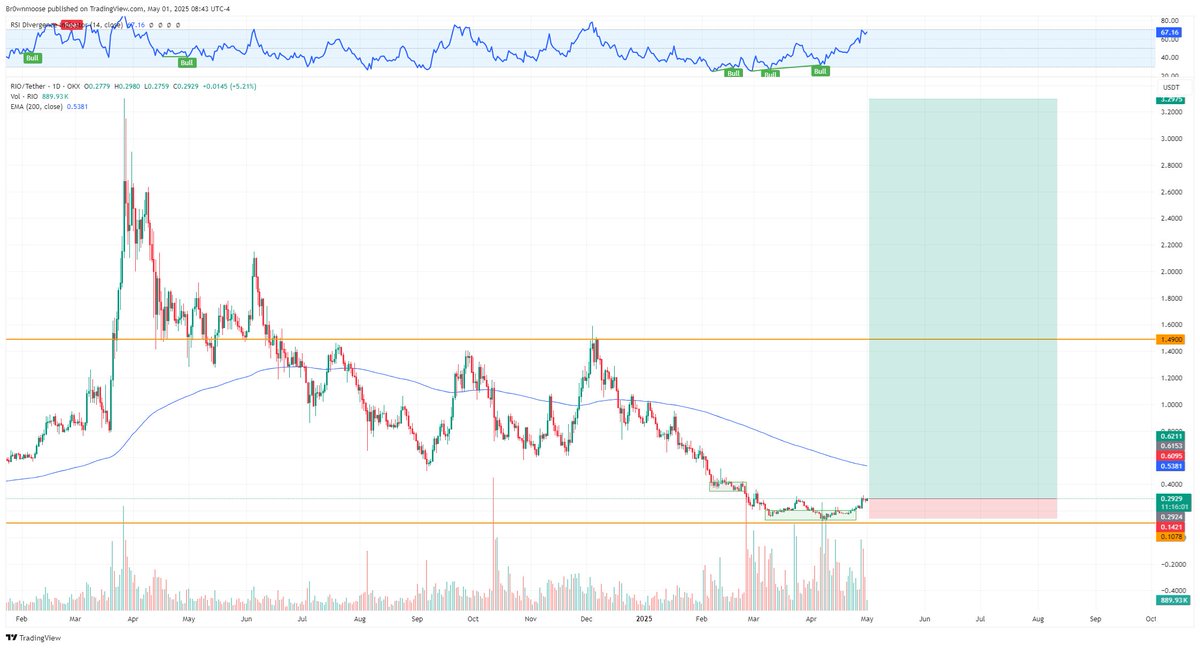1200x648 pixels.
Task: Click the 2025 label on the time axis
Action: [x=644, y=619]
